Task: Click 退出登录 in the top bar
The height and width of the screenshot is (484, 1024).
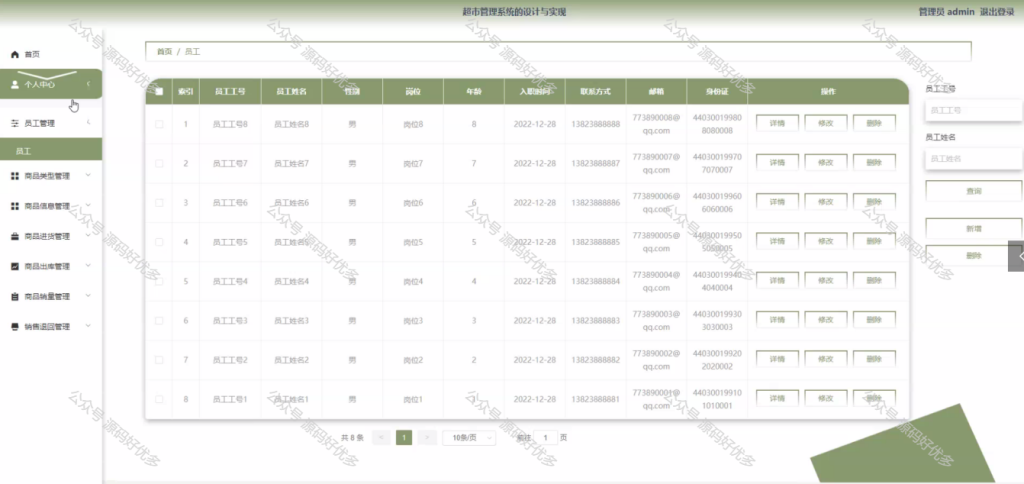Action: [997, 12]
